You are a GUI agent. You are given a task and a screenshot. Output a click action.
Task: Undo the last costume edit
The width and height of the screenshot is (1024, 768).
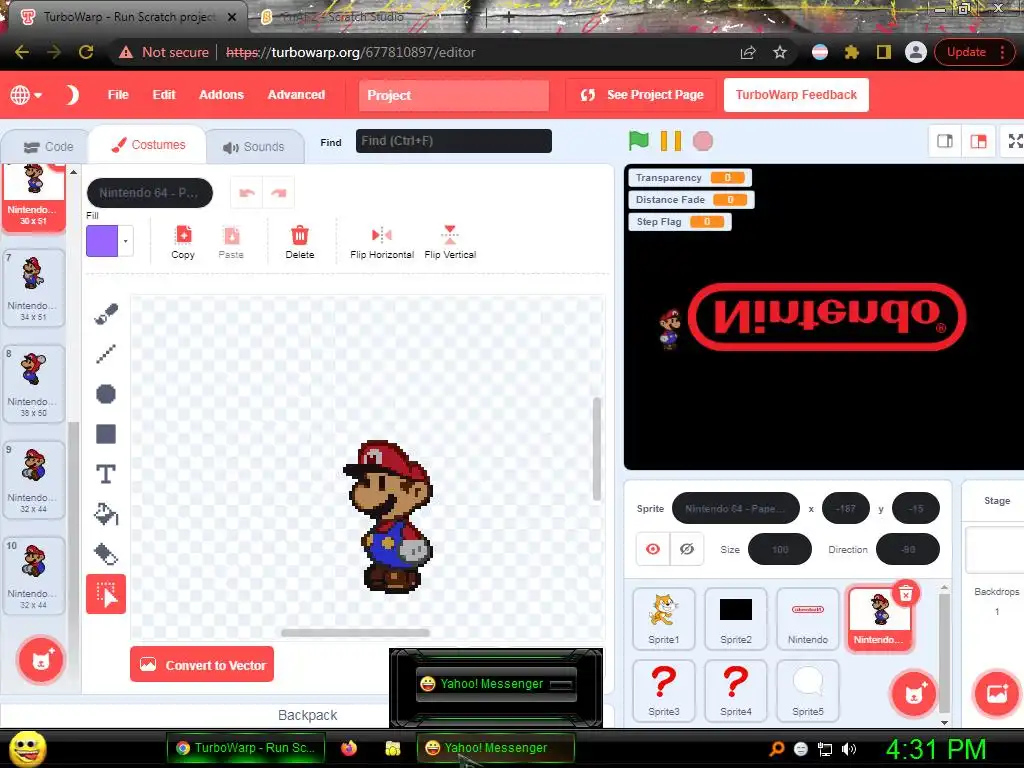[247, 193]
